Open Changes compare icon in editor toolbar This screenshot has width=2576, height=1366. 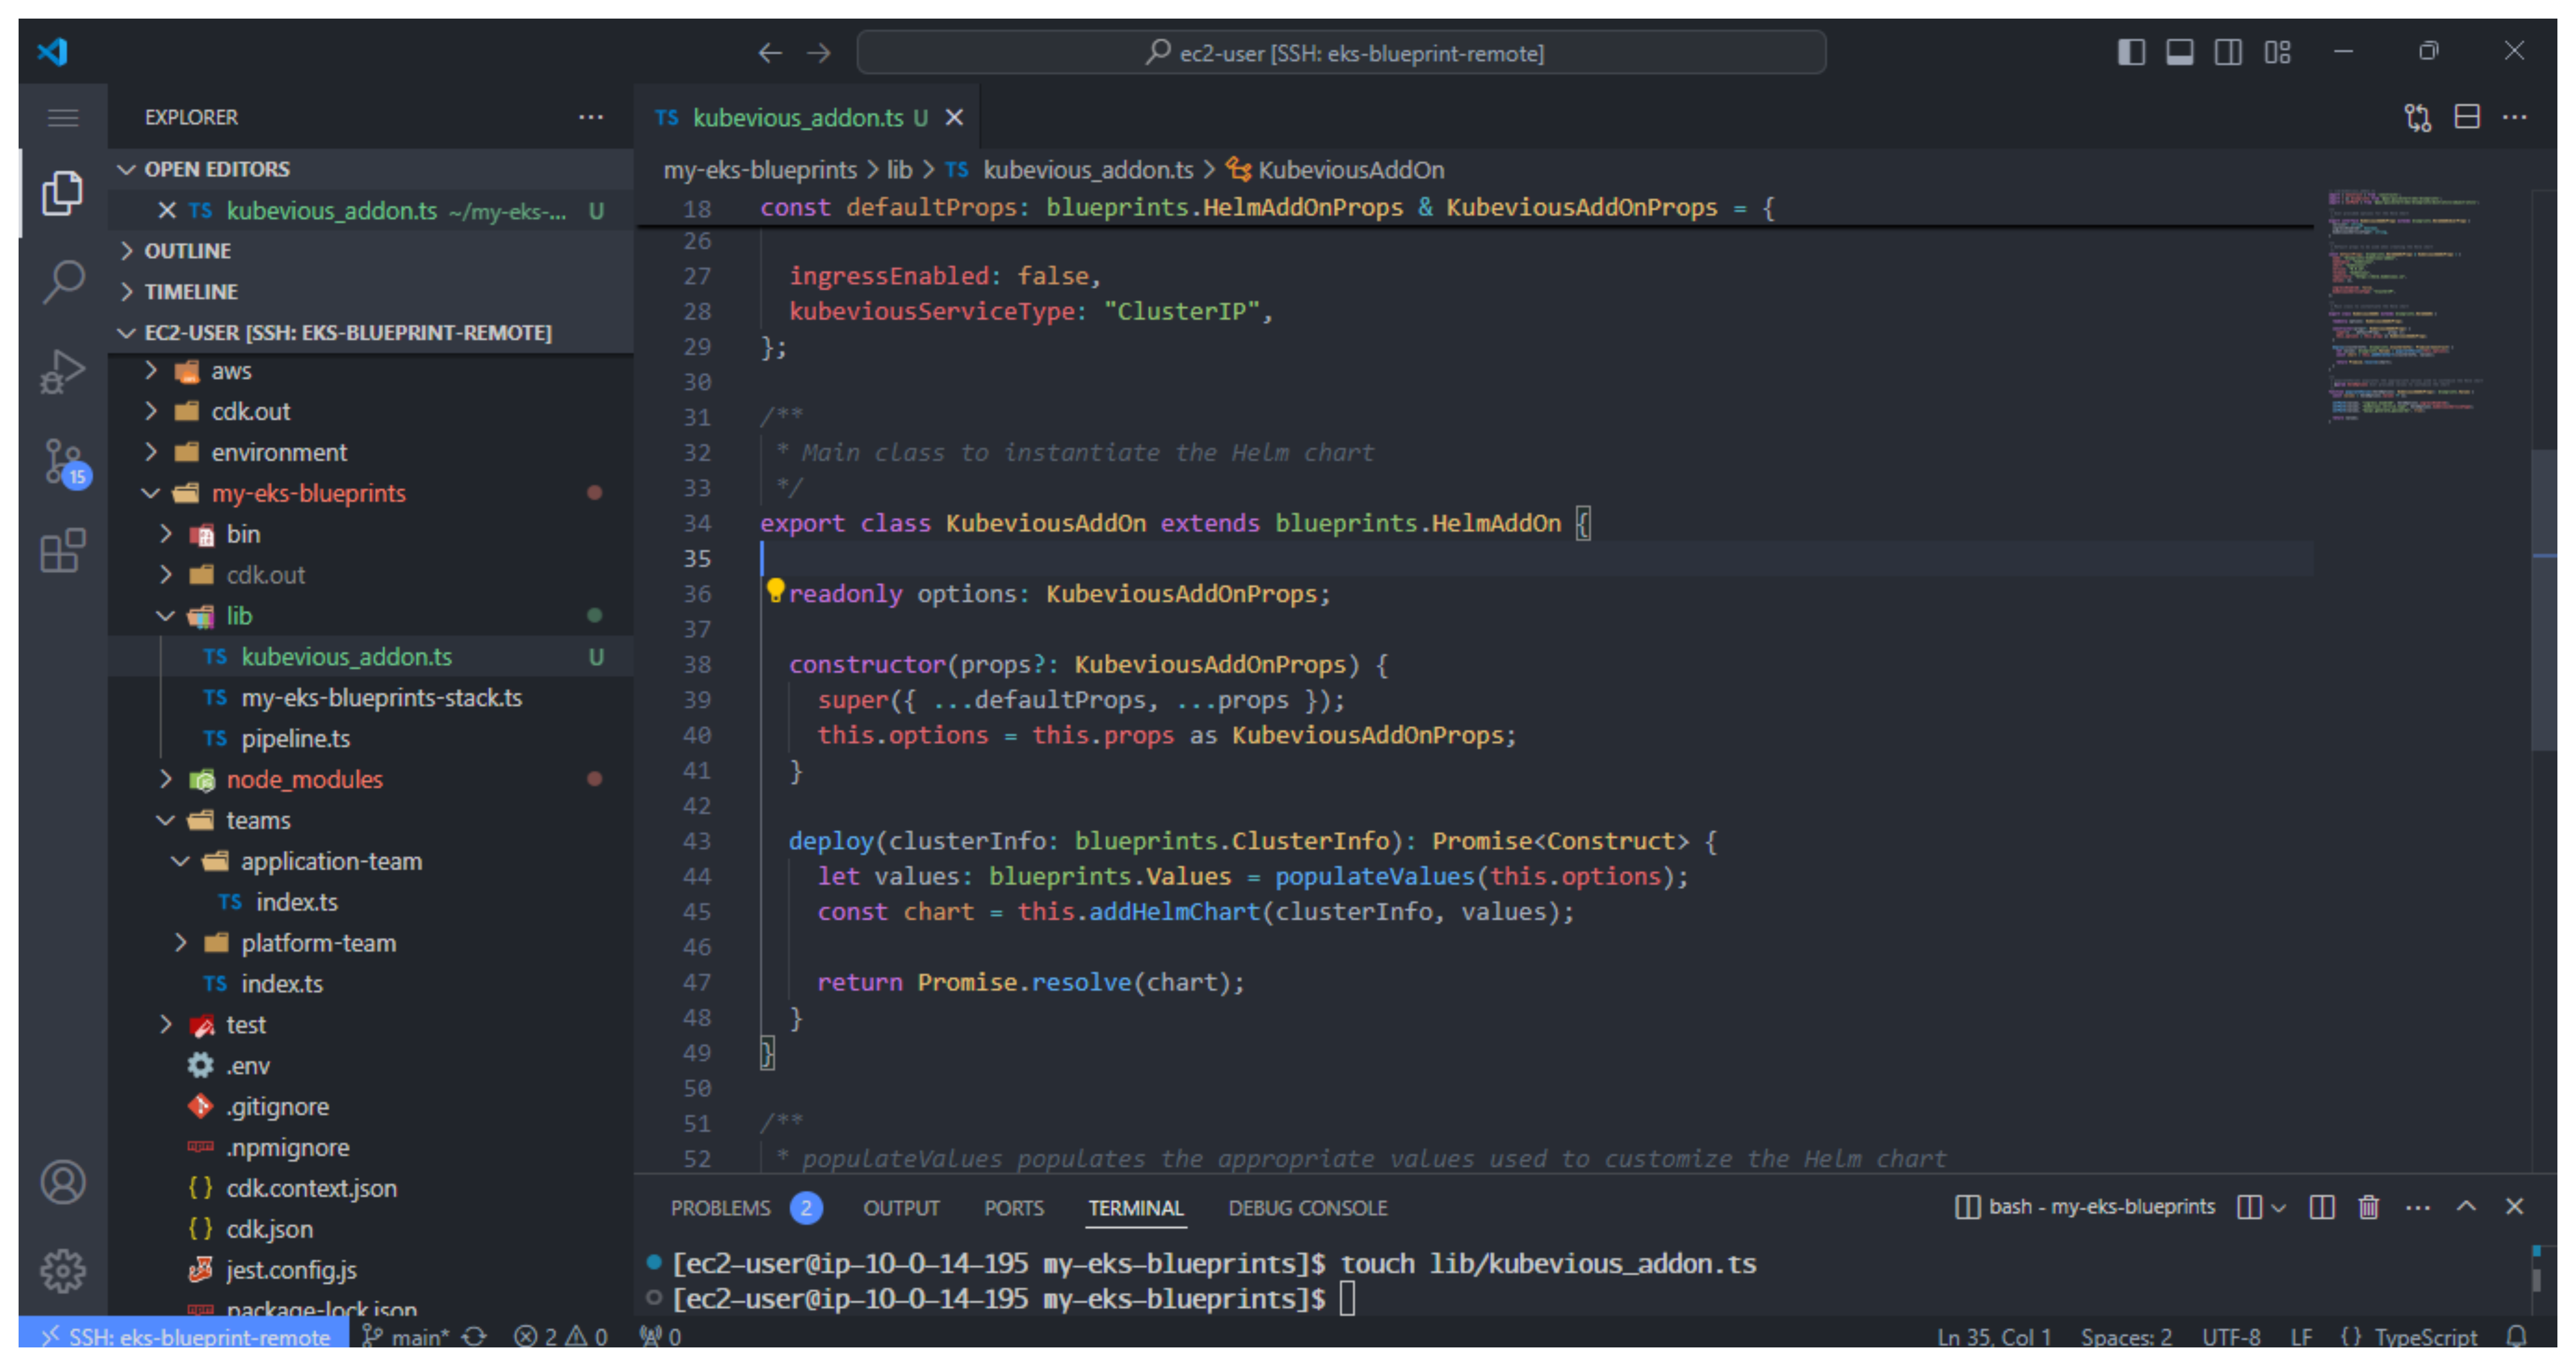[x=2418, y=117]
